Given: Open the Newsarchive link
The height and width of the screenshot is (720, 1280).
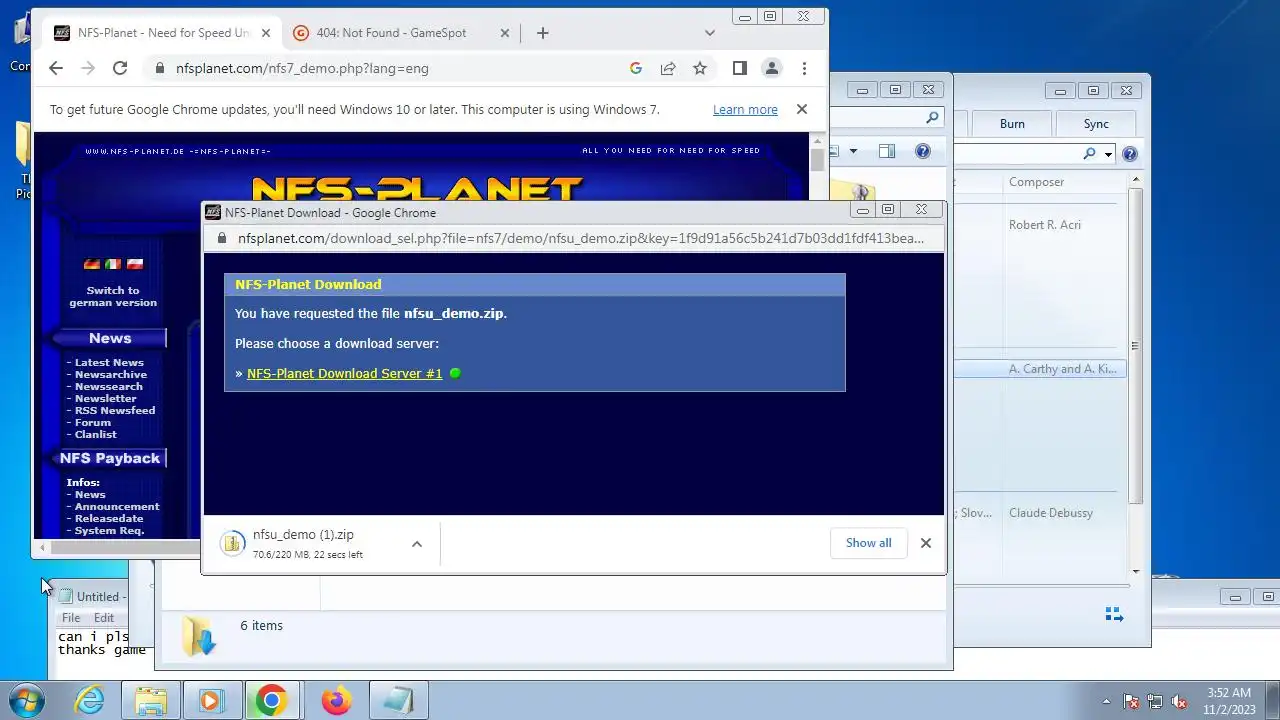Looking at the screenshot, I should (111, 374).
